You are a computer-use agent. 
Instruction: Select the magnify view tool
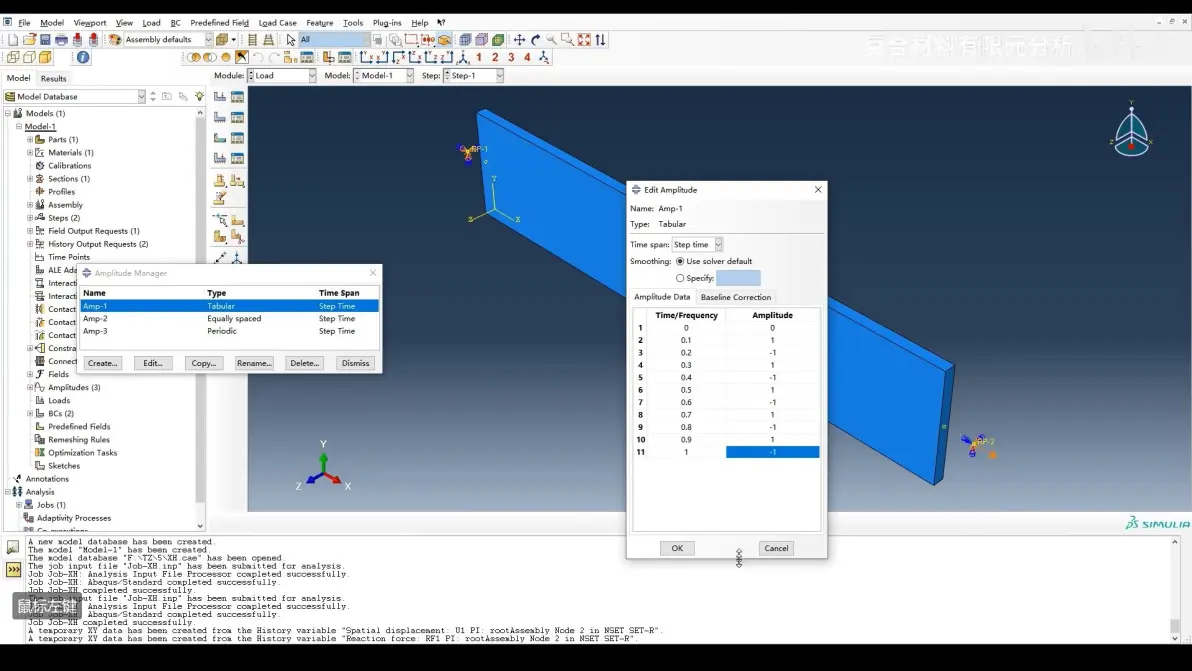click(x=551, y=40)
